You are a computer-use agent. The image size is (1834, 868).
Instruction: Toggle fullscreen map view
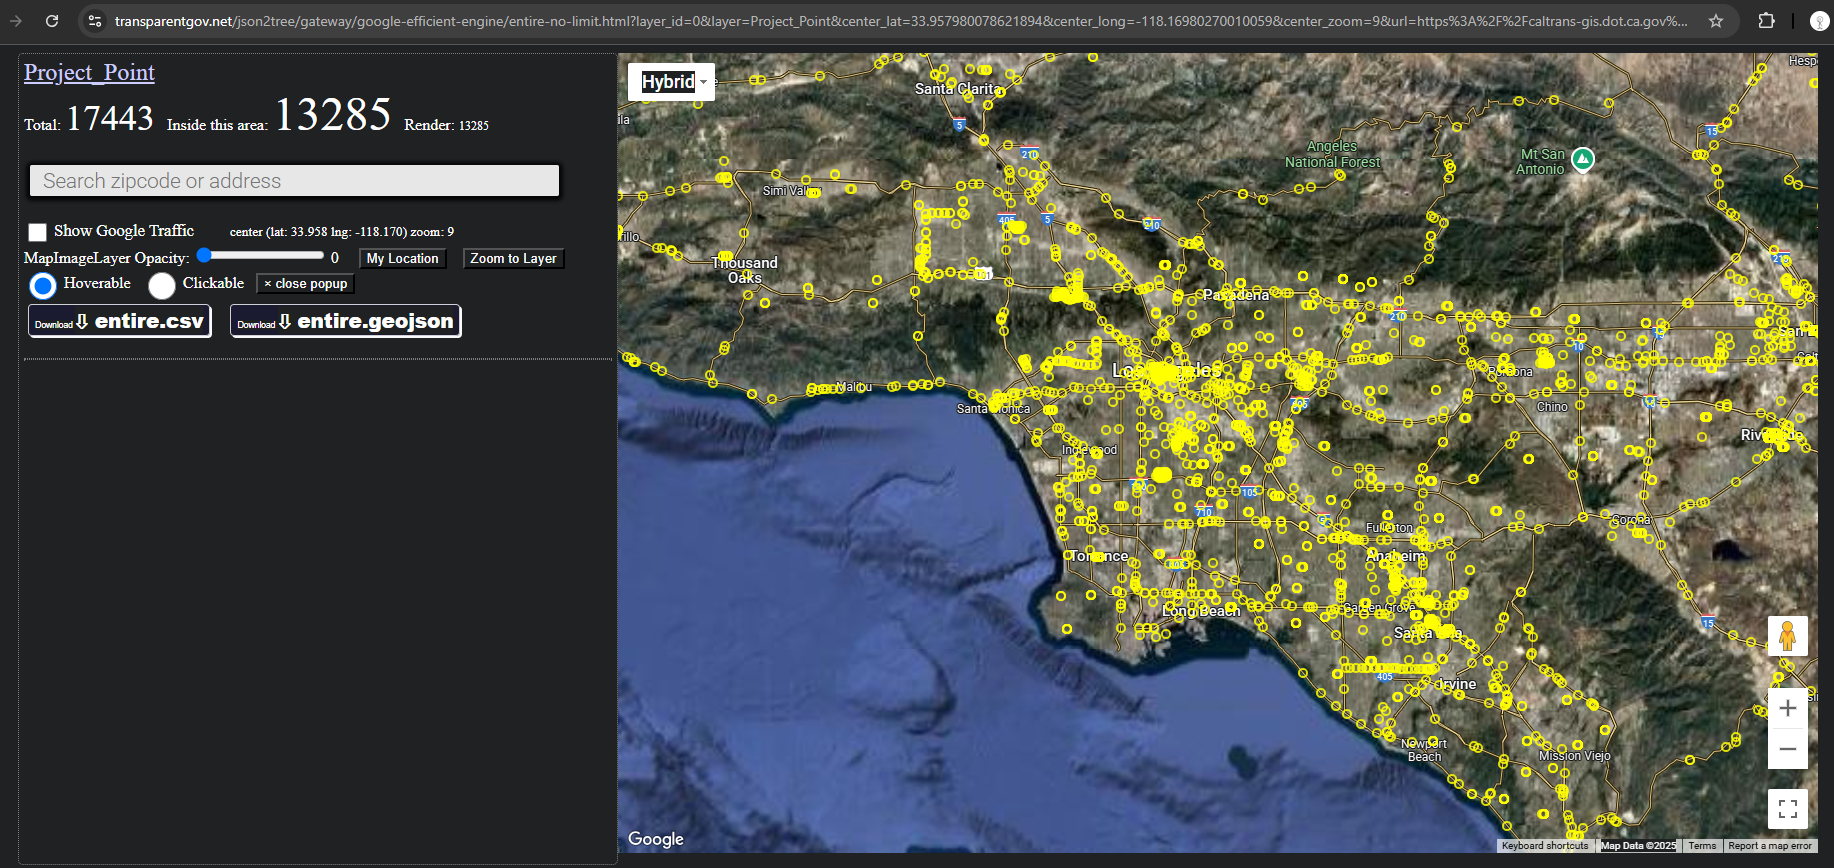click(x=1788, y=809)
